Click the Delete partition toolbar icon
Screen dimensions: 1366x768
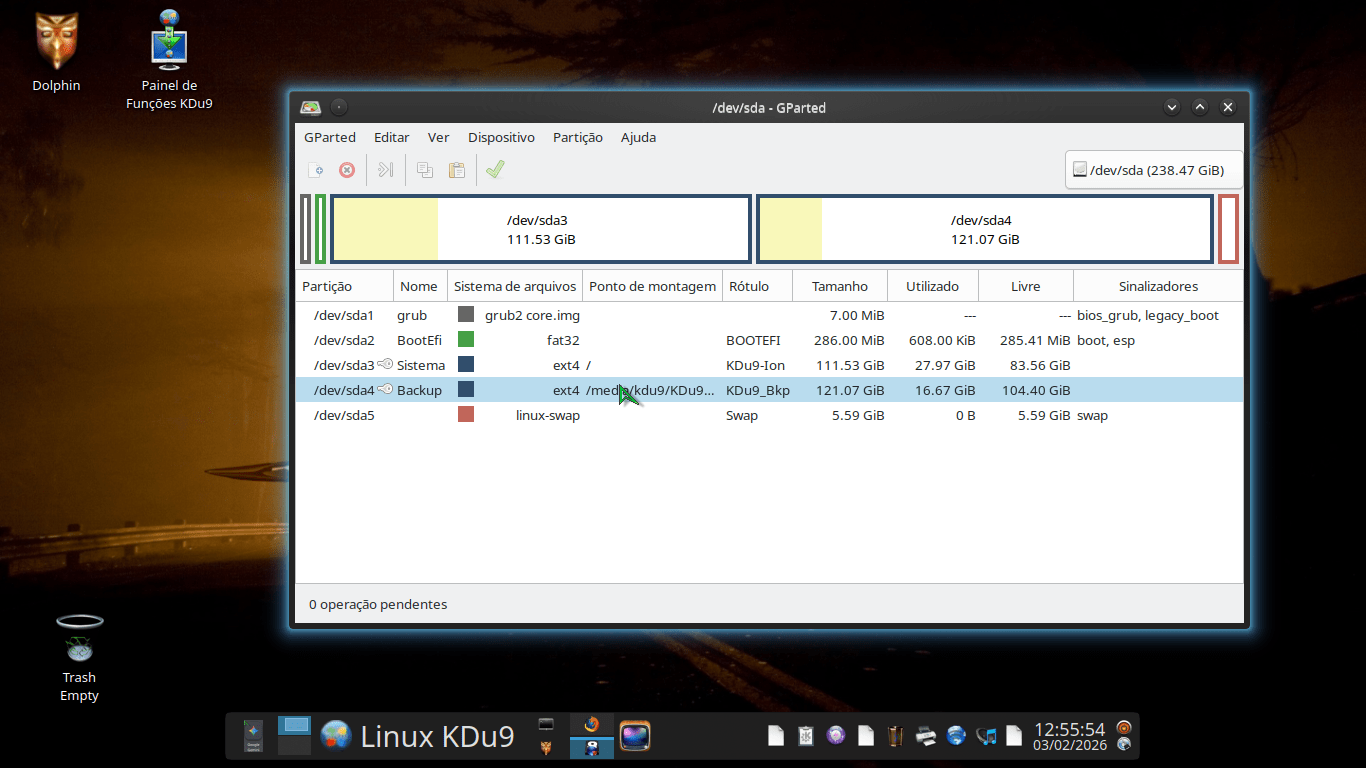coord(347,170)
